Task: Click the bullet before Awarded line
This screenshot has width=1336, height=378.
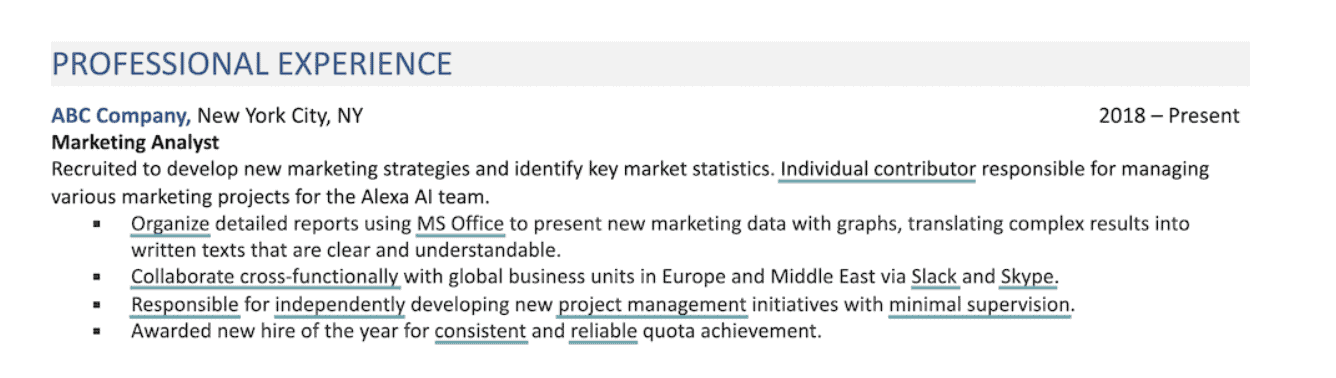Action: [97, 331]
